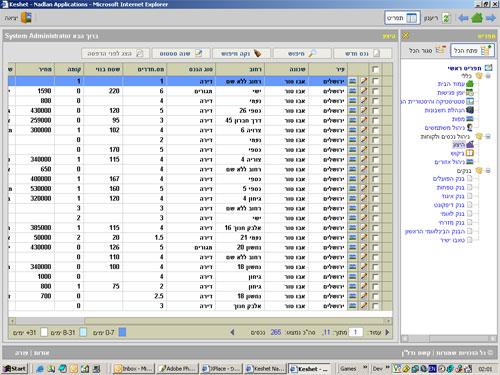Click the blue details icon in 700 row
The image size is (500, 375).
coord(353,296)
